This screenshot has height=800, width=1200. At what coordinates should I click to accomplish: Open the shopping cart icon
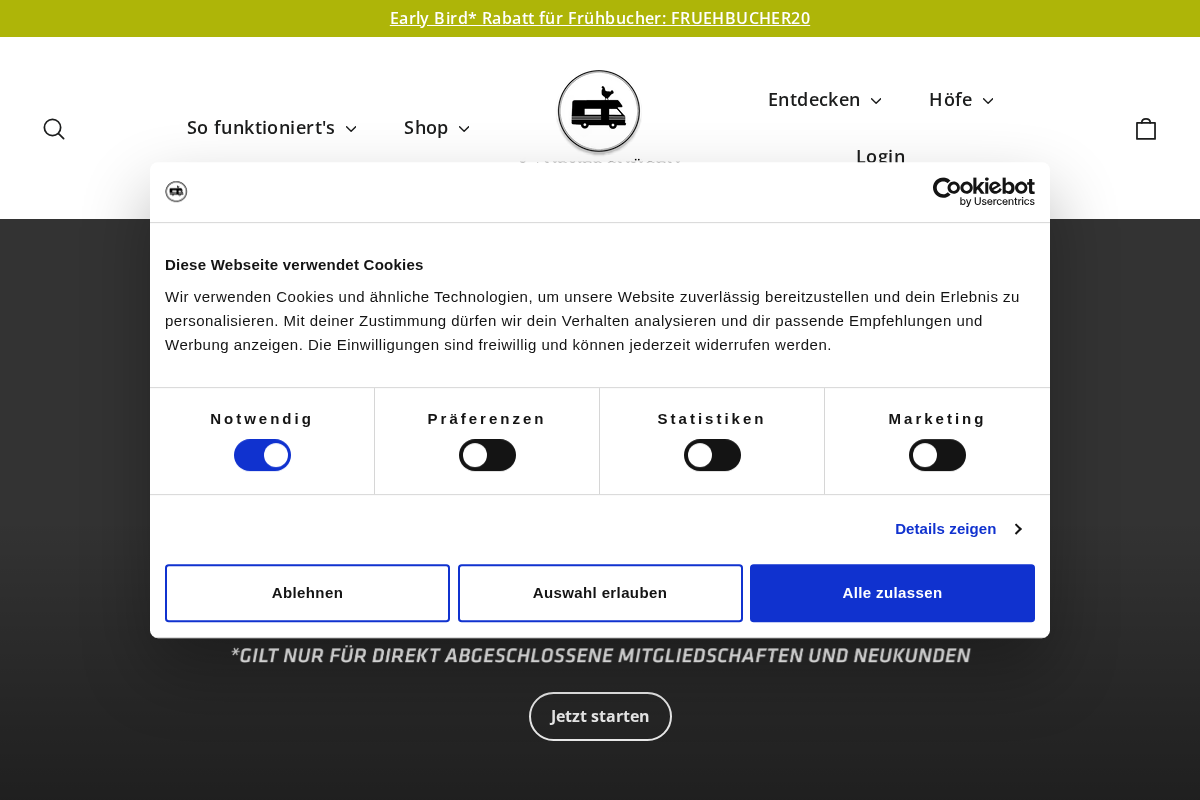pos(1145,129)
